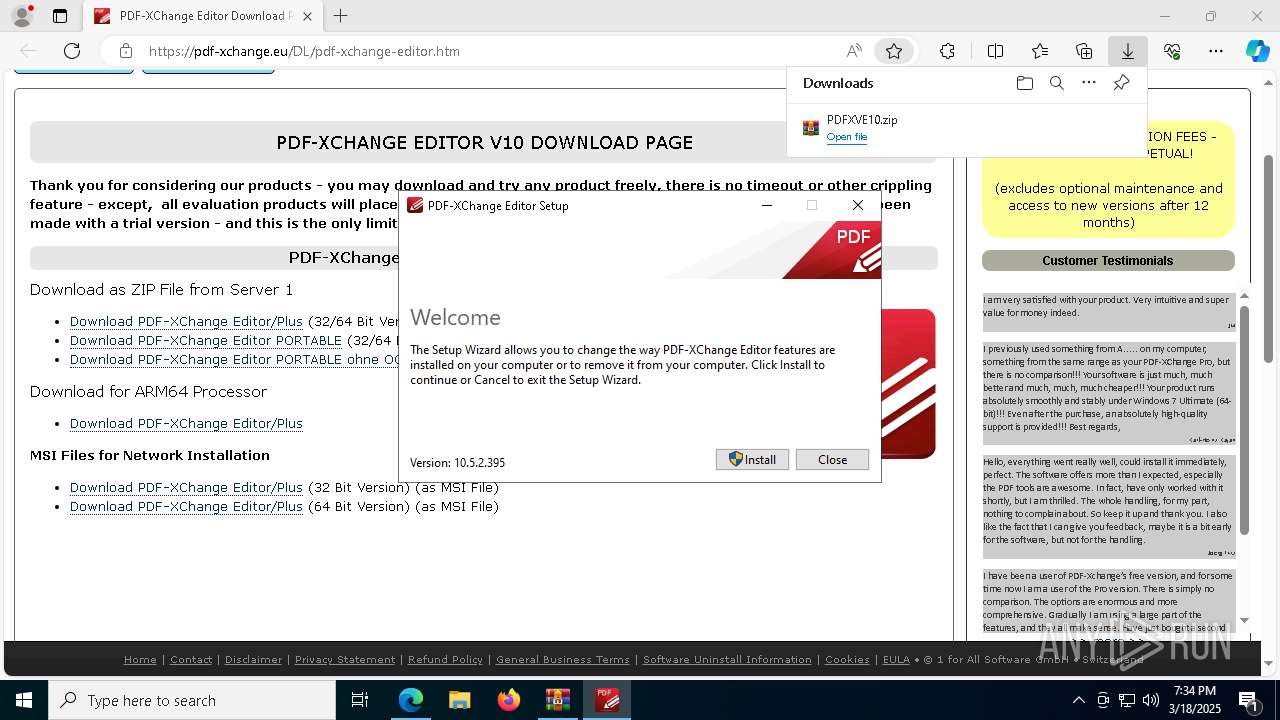Open Firefox on taskbar
The image size is (1280, 720).
tap(508, 700)
